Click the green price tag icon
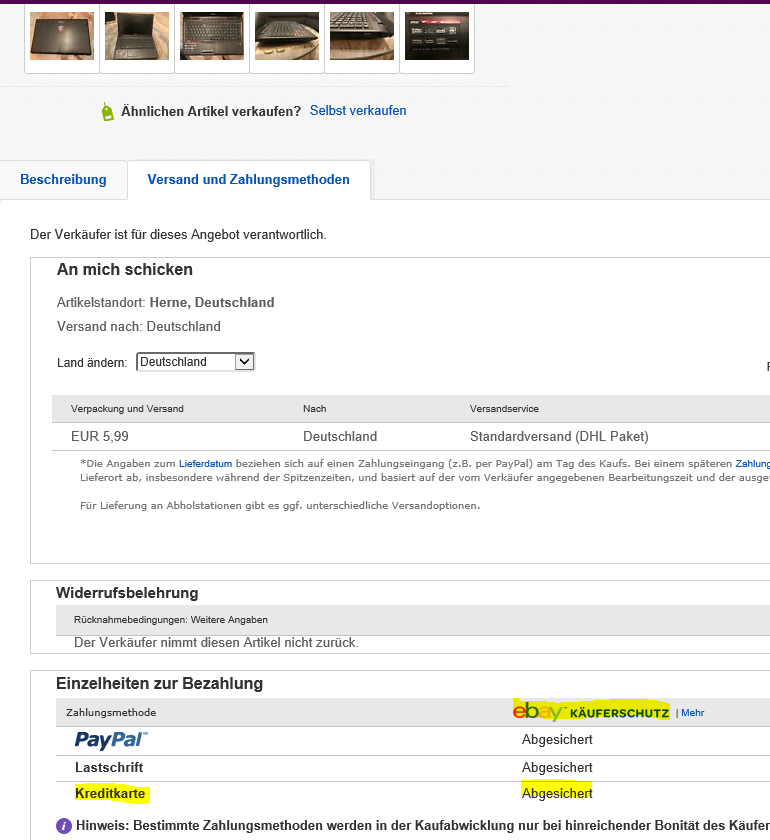 pyautogui.click(x=107, y=112)
